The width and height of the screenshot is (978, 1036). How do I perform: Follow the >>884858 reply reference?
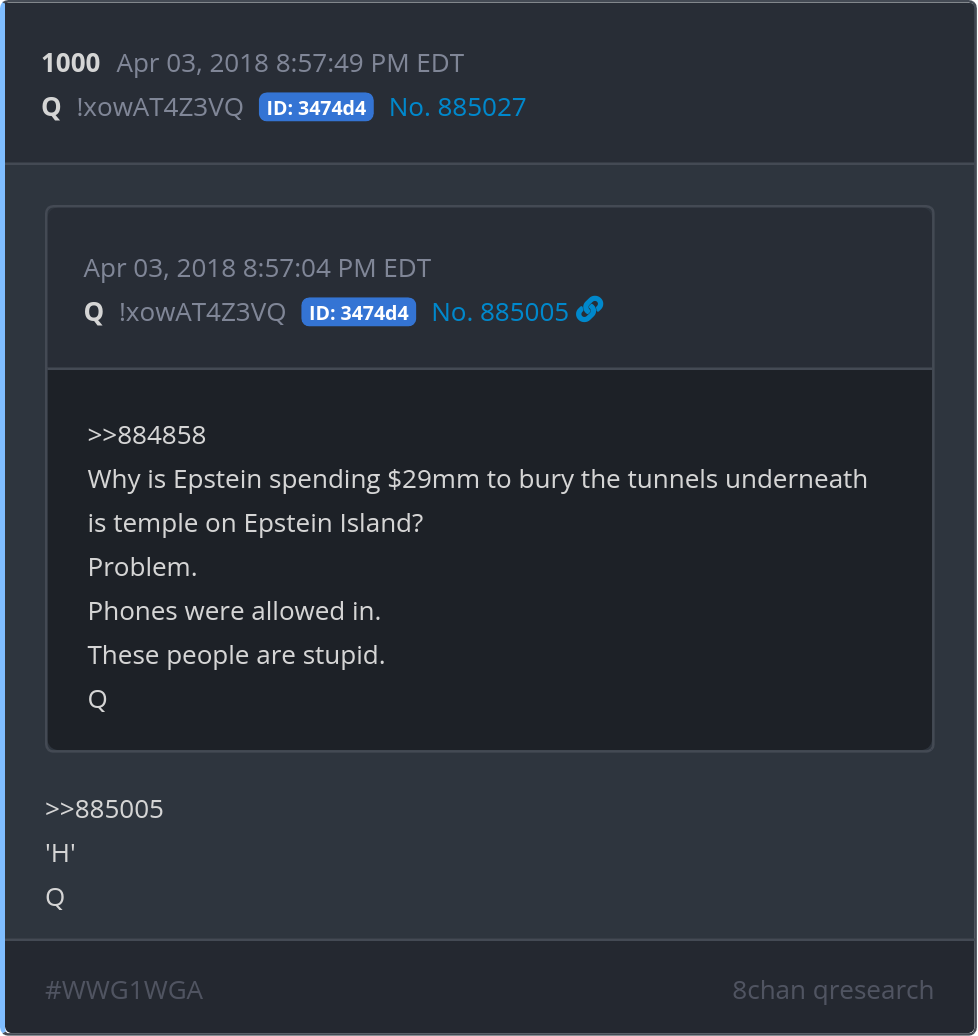[x=147, y=435]
